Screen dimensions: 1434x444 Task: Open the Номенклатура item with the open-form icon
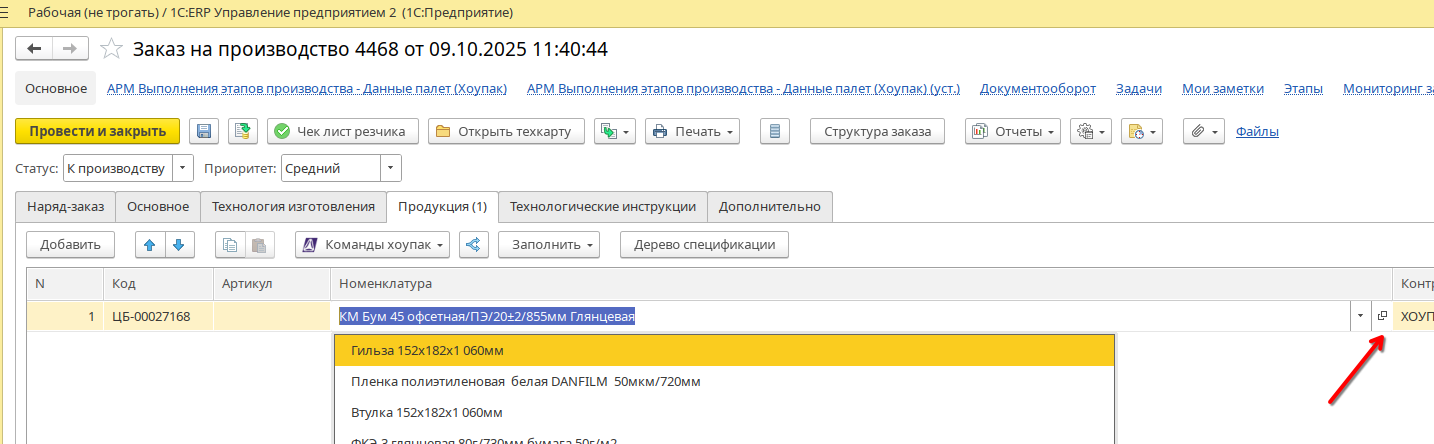coord(1382,317)
